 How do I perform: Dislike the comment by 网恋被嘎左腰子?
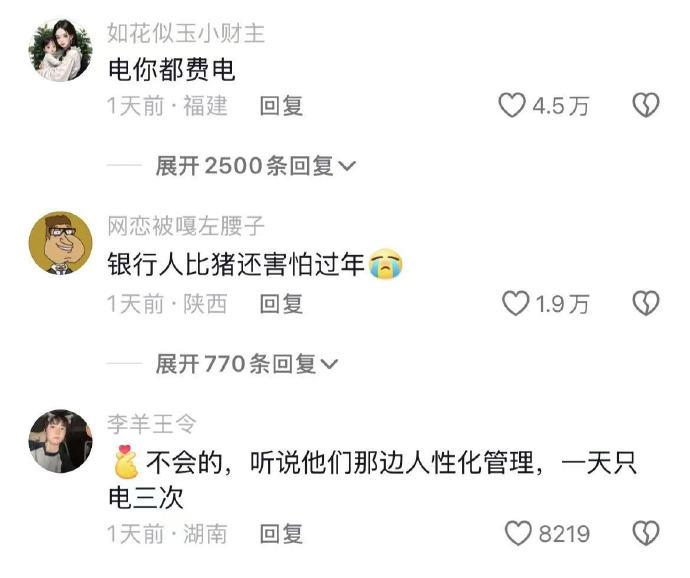646,303
